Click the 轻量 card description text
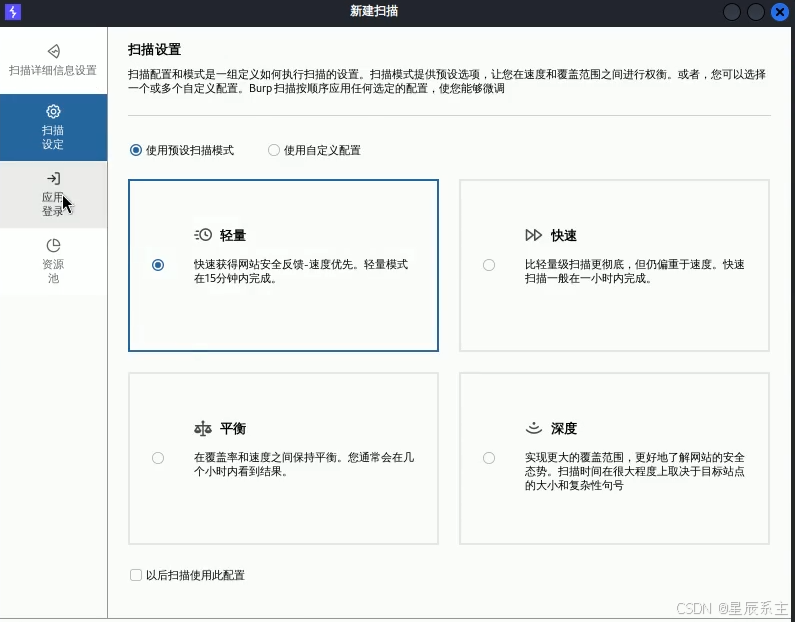The height and width of the screenshot is (622, 795). [x=301, y=271]
